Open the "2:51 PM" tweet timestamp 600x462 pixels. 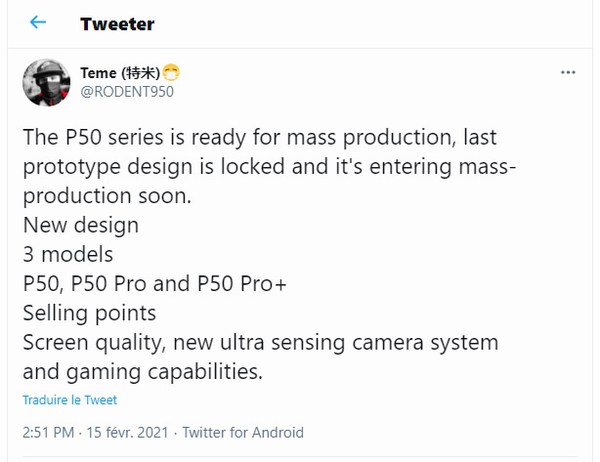tap(46, 433)
